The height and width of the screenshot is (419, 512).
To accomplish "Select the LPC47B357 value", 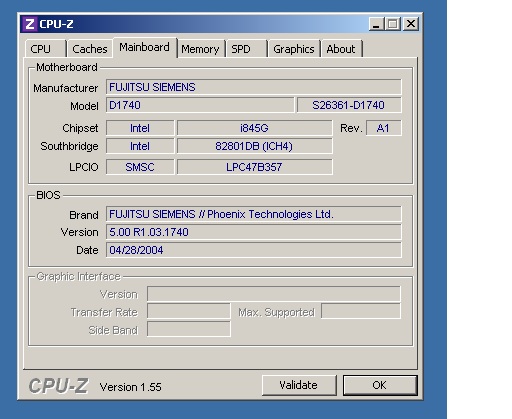I will (254, 167).
